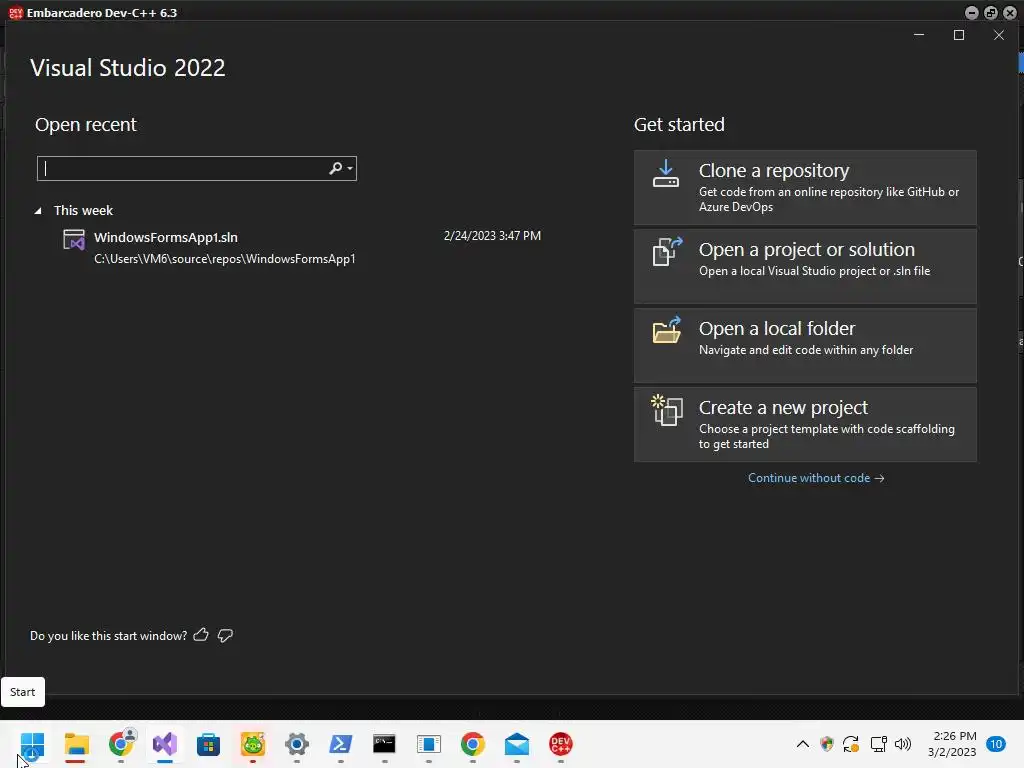
Task: Click the WindowsFormsApp1 solution icon
Action: point(74,240)
